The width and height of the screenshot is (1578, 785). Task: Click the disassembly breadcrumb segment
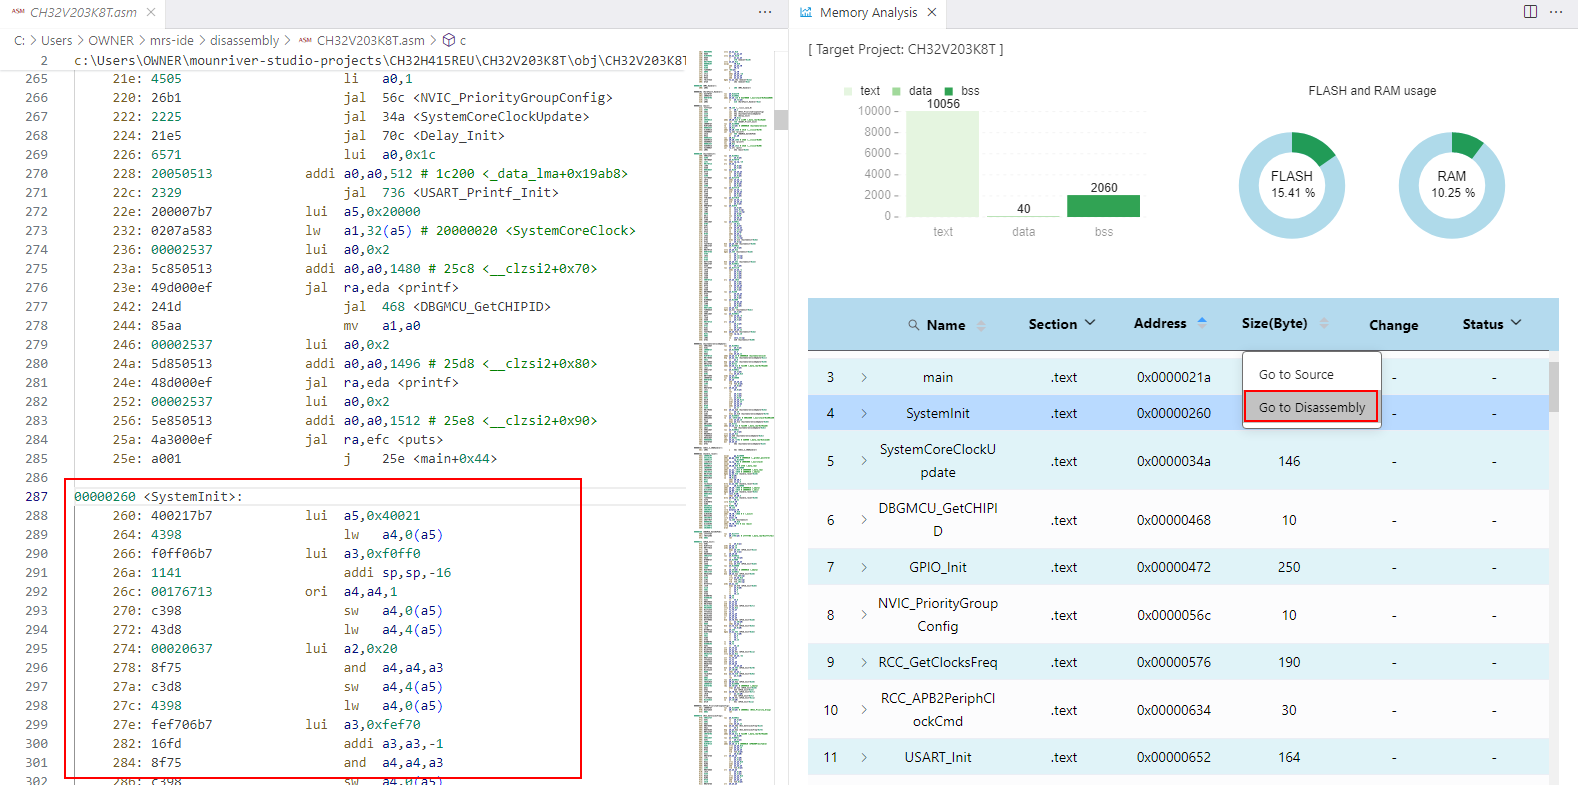point(245,41)
